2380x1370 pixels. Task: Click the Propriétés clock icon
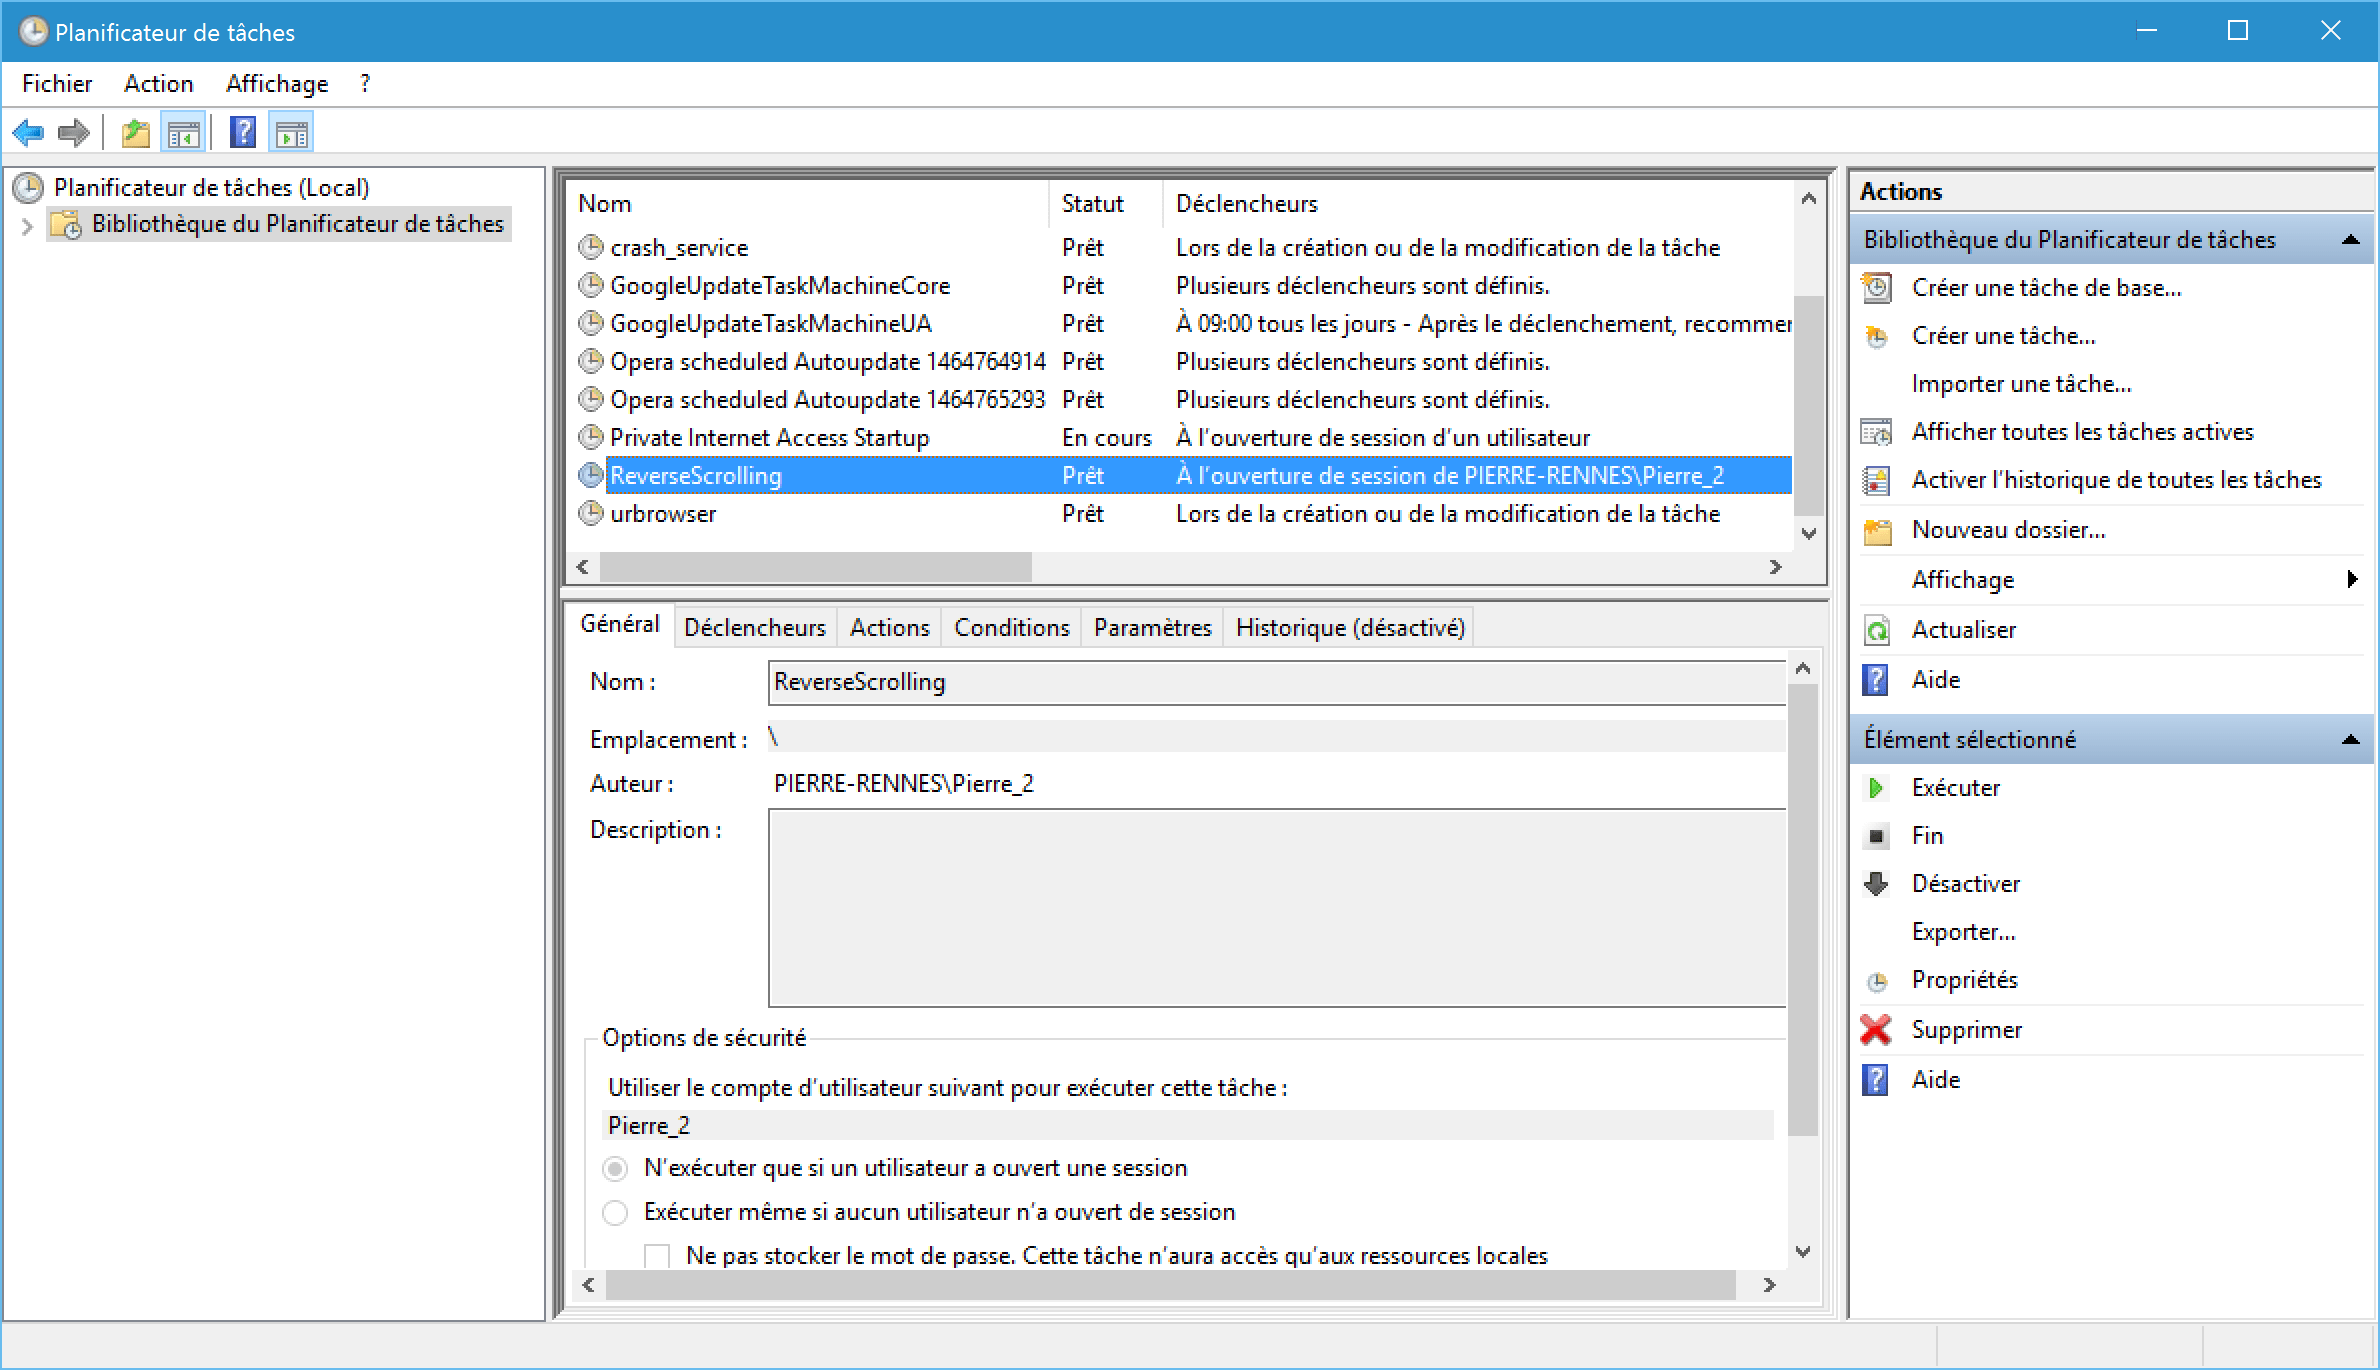pyautogui.click(x=1877, y=981)
